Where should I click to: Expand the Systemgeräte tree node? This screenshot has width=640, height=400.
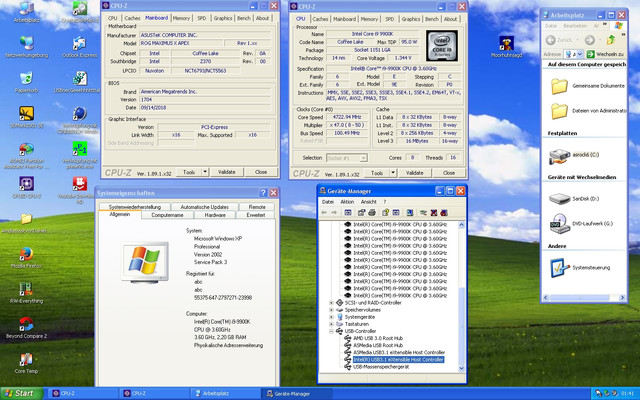pos(331,317)
